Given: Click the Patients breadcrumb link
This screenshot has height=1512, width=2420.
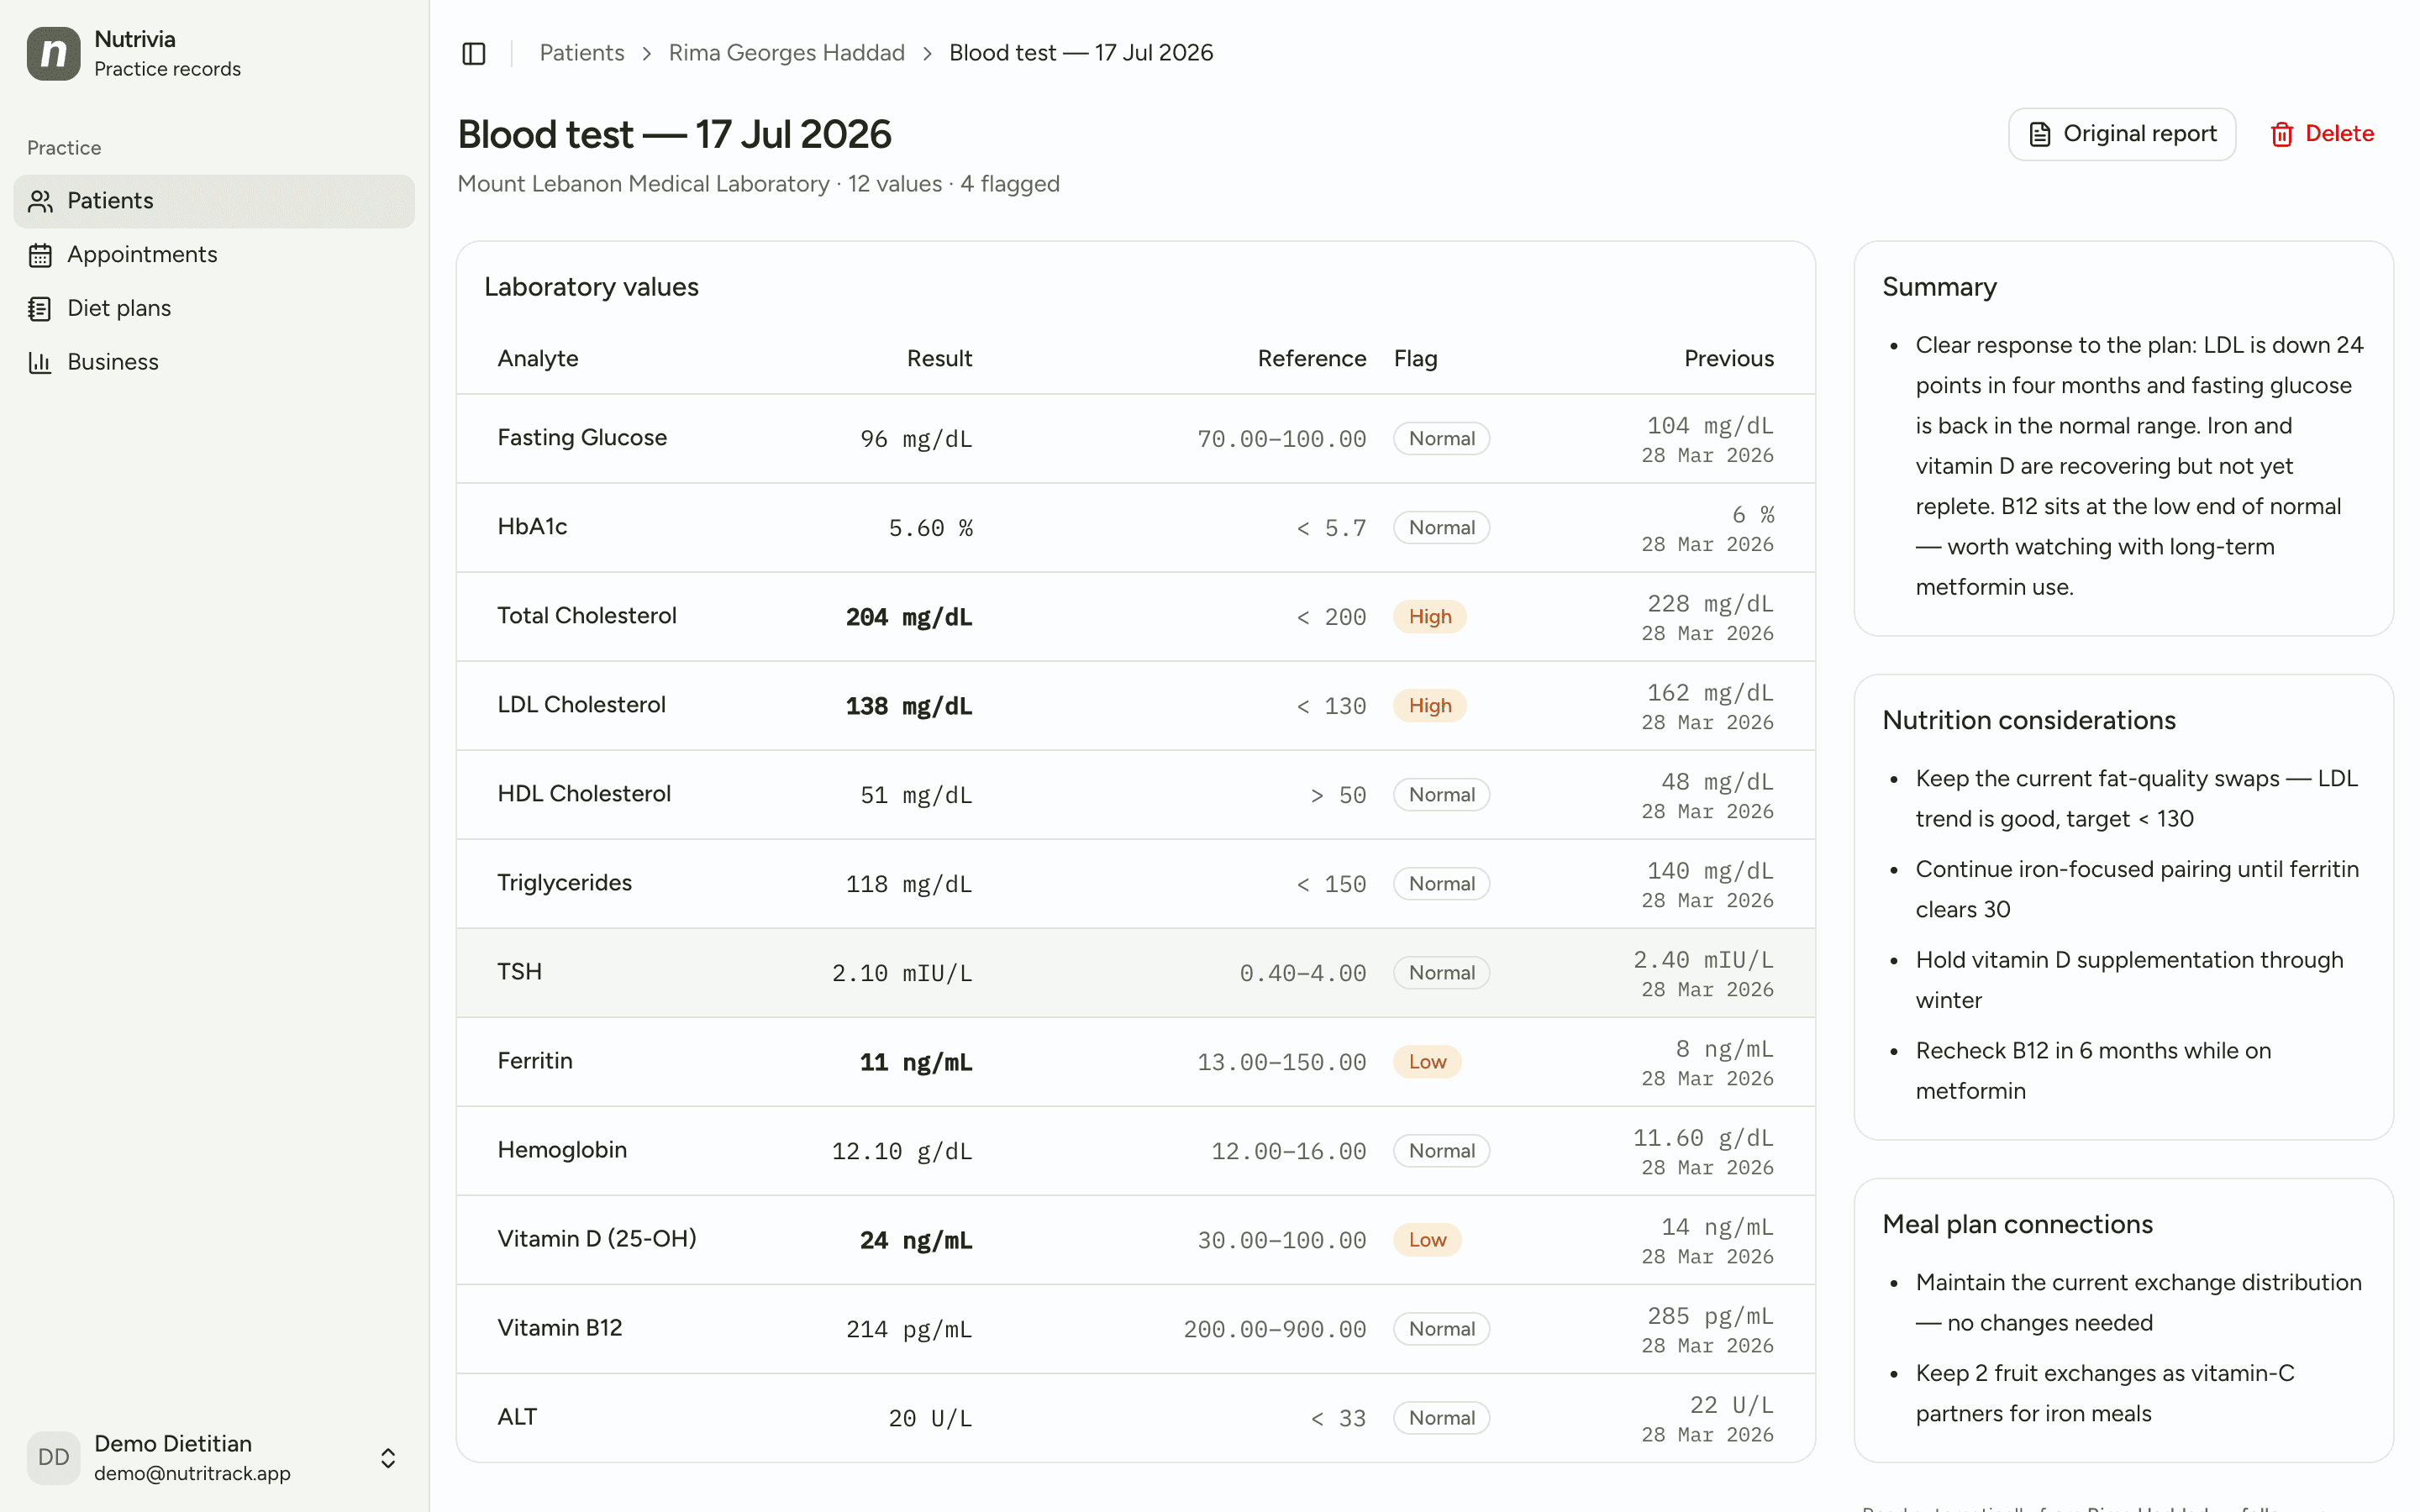Looking at the screenshot, I should tap(582, 53).
